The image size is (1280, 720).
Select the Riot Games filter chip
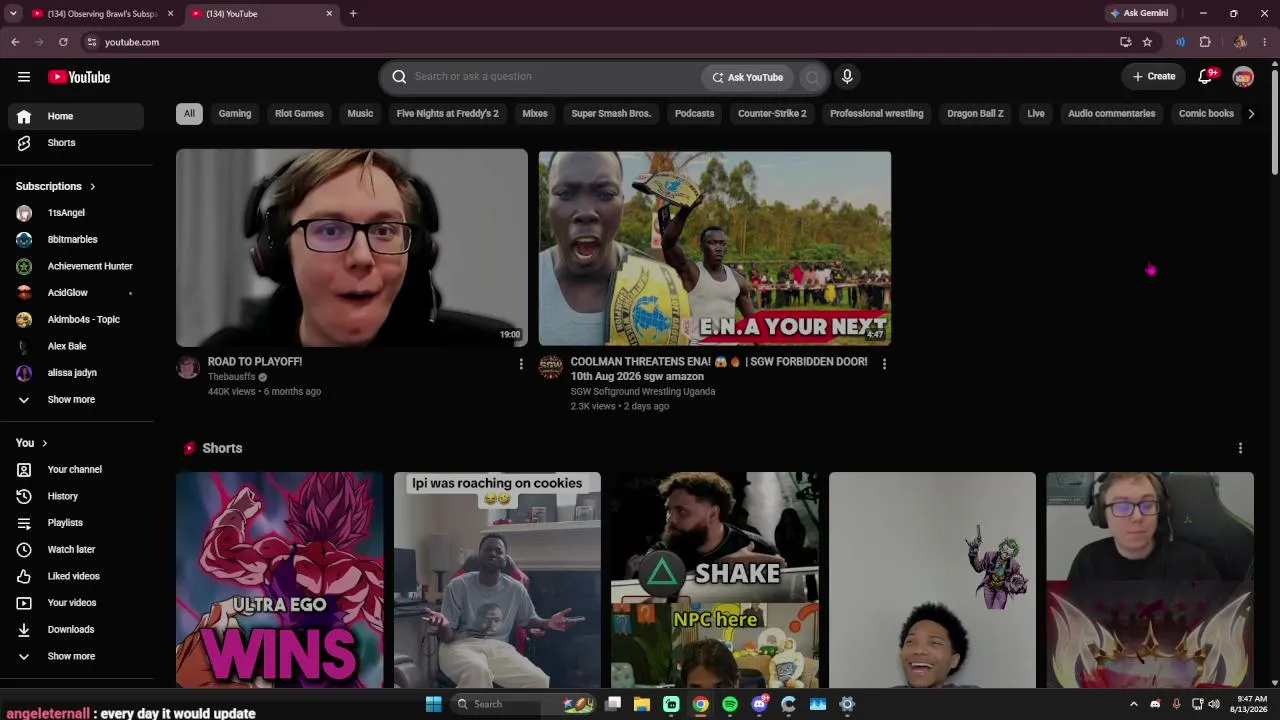pyautogui.click(x=299, y=114)
